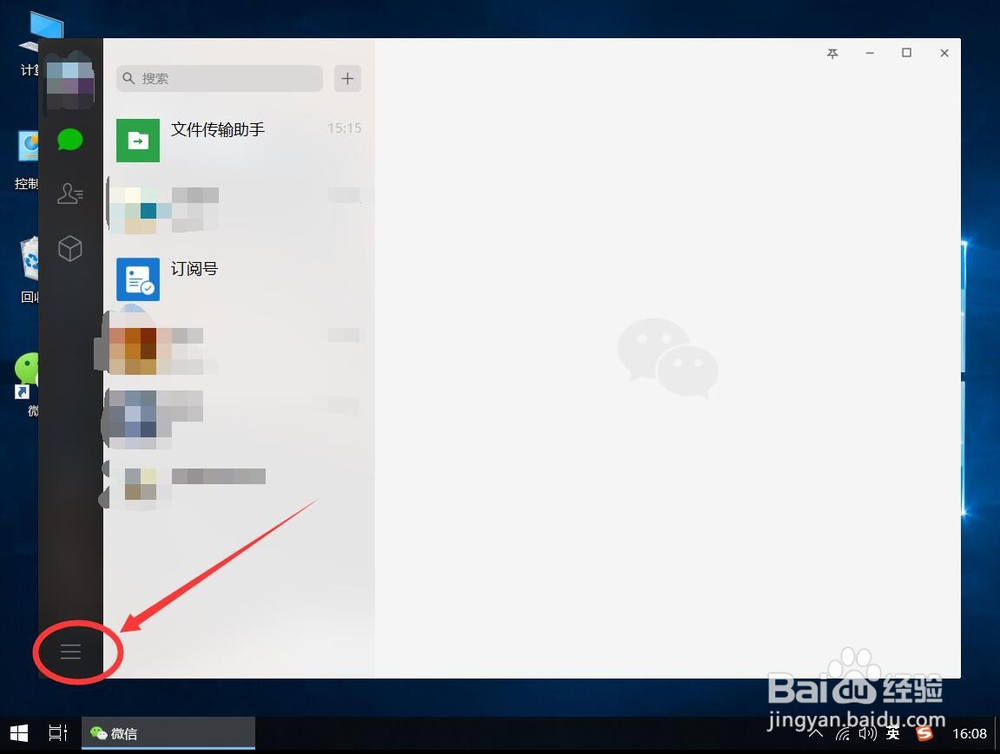Viewport: 1000px width, 754px height.
Task: Minimize the WeChat window
Action: coord(870,54)
